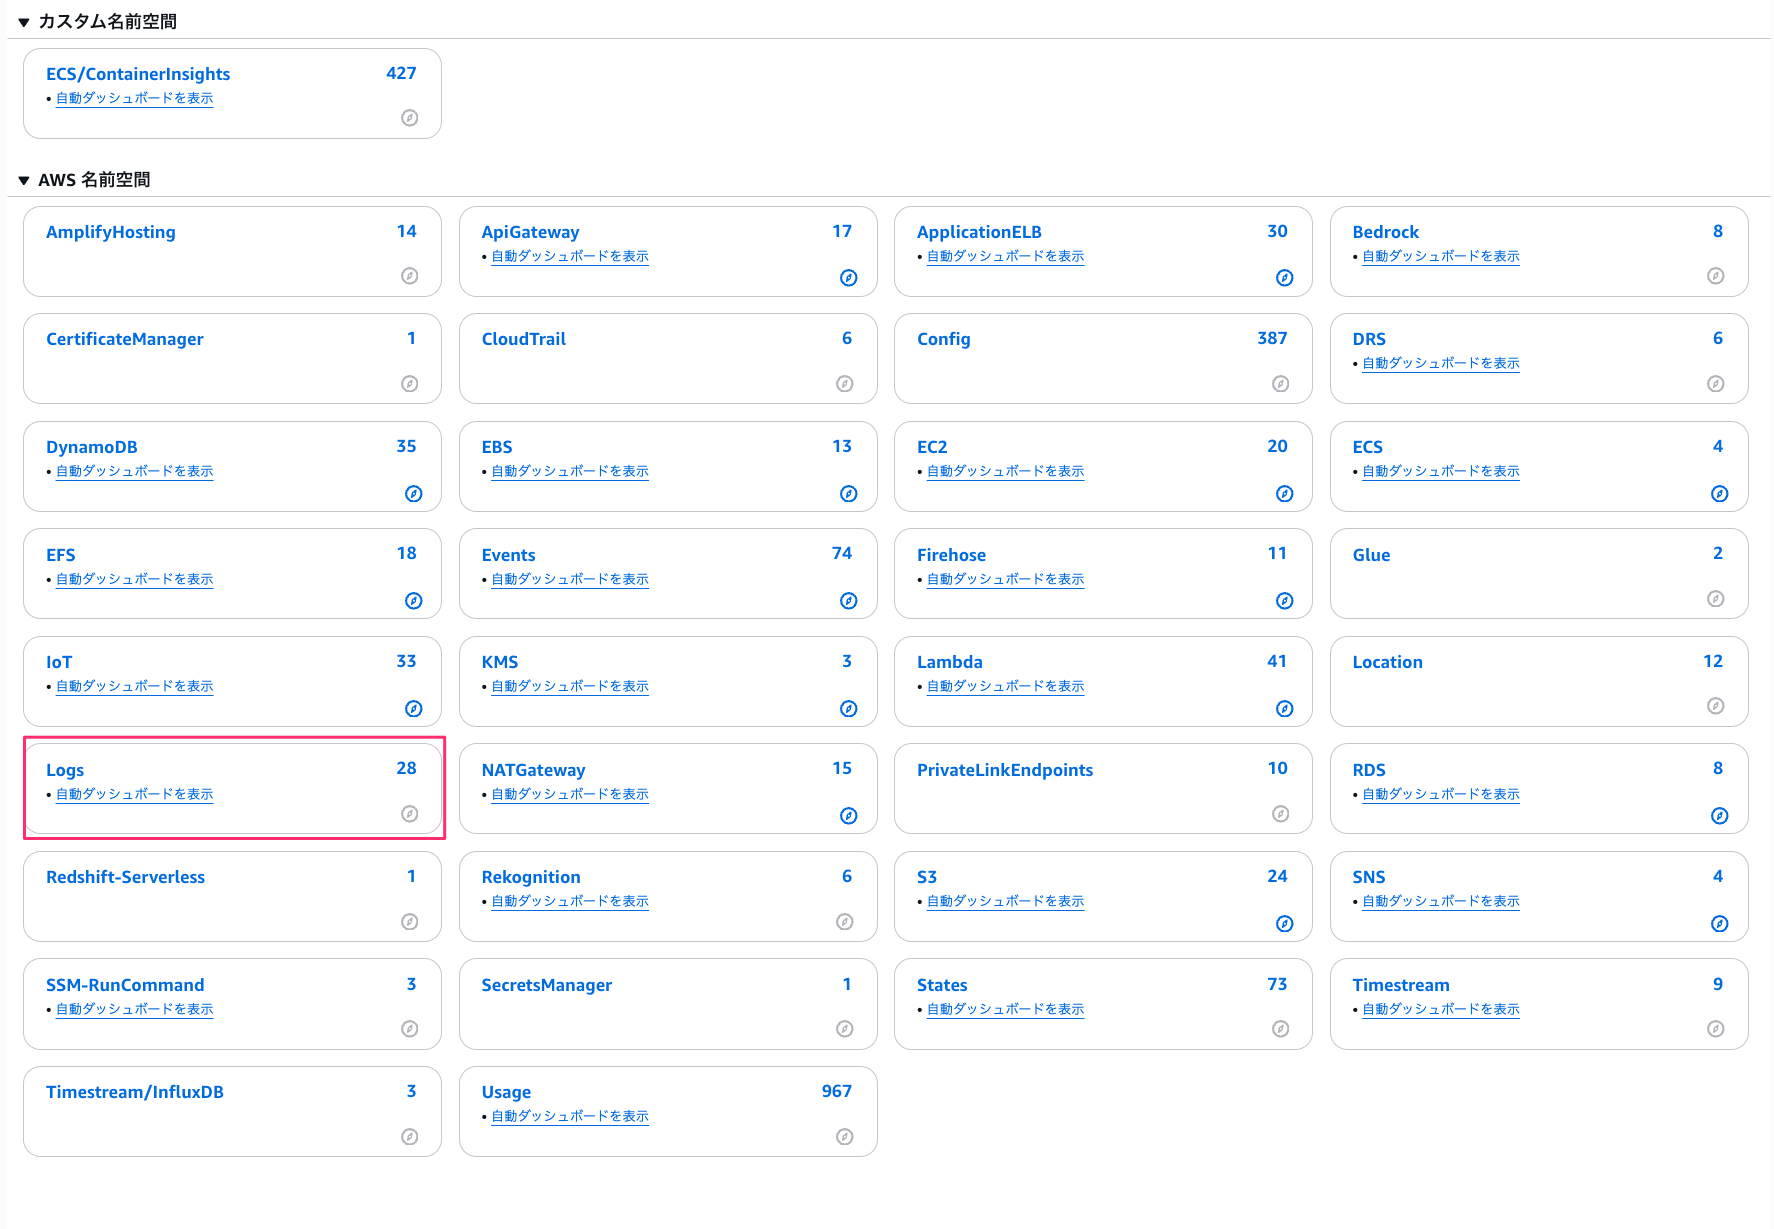This screenshot has width=1774, height=1229.
Task: Click metric count 387 on Config card
Action: click(1273, 338)
